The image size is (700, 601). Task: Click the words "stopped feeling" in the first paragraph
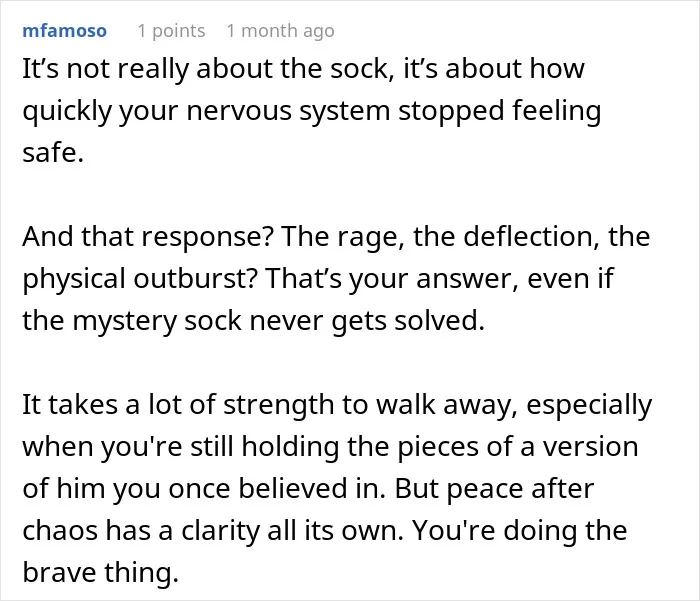[500, 111]
